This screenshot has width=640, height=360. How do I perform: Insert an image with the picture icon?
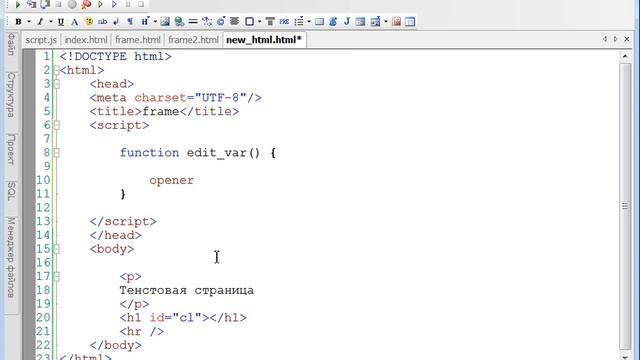click(165, 22)
